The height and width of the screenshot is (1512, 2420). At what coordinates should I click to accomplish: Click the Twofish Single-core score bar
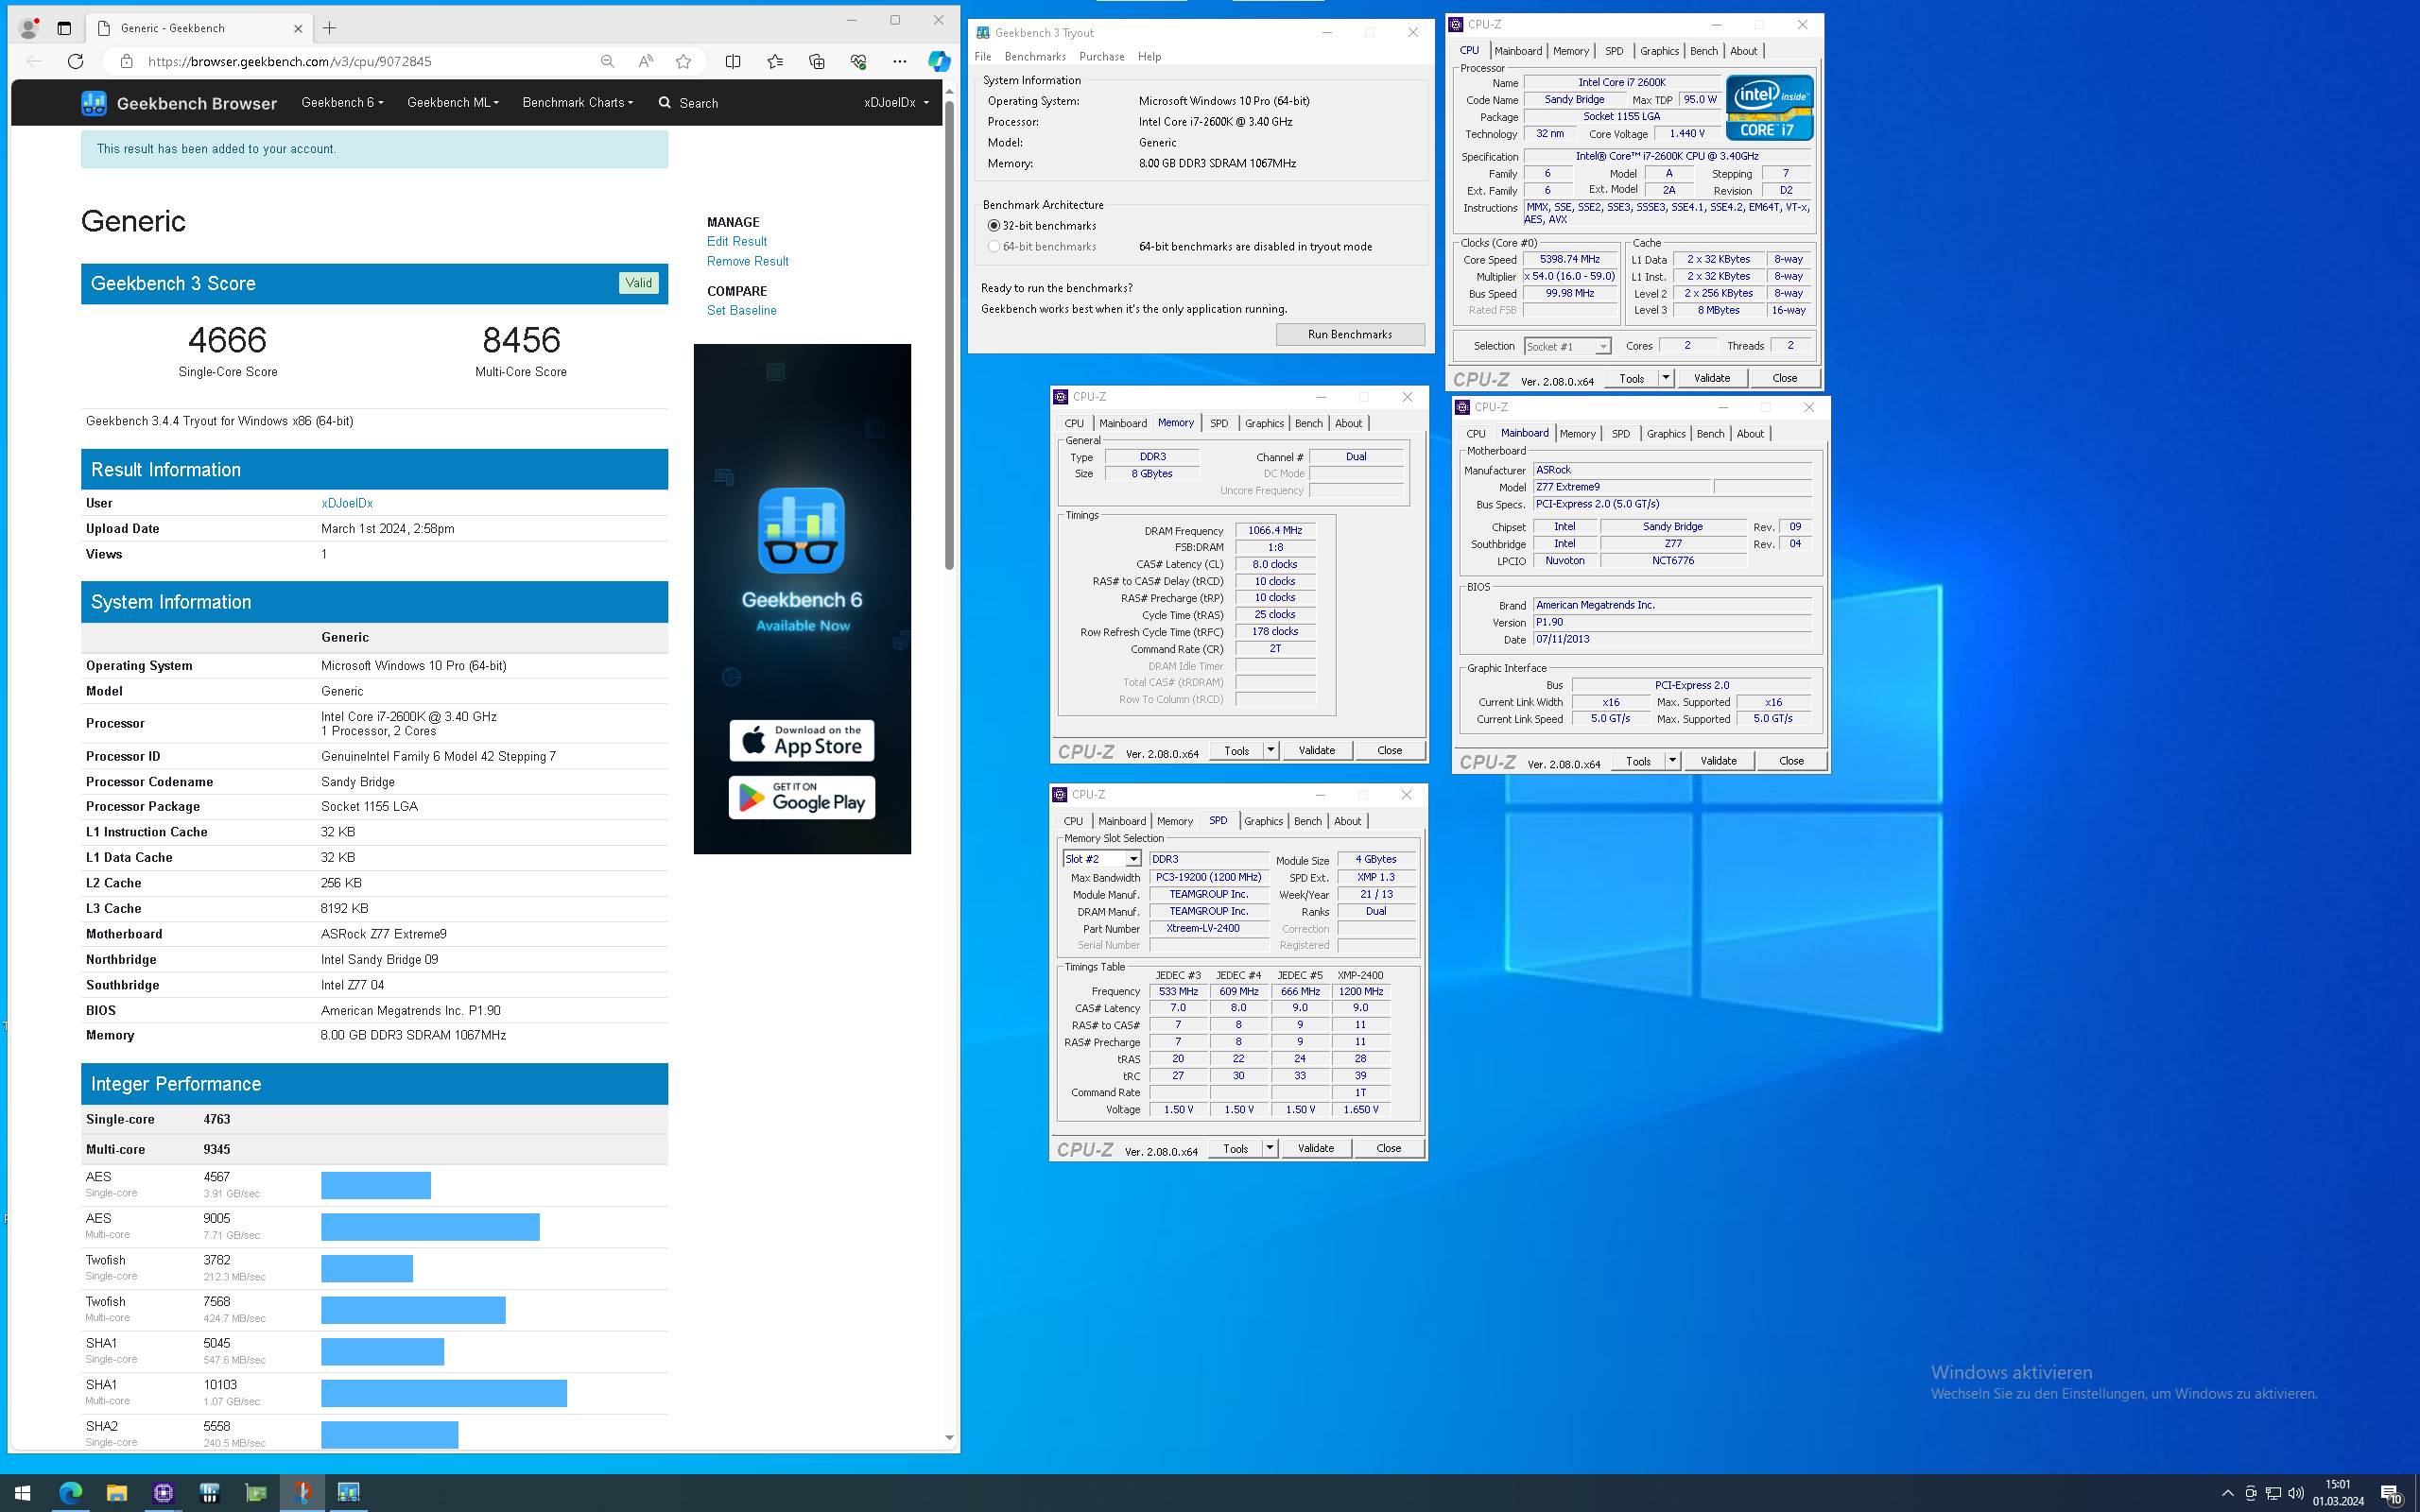[367, 1268]
